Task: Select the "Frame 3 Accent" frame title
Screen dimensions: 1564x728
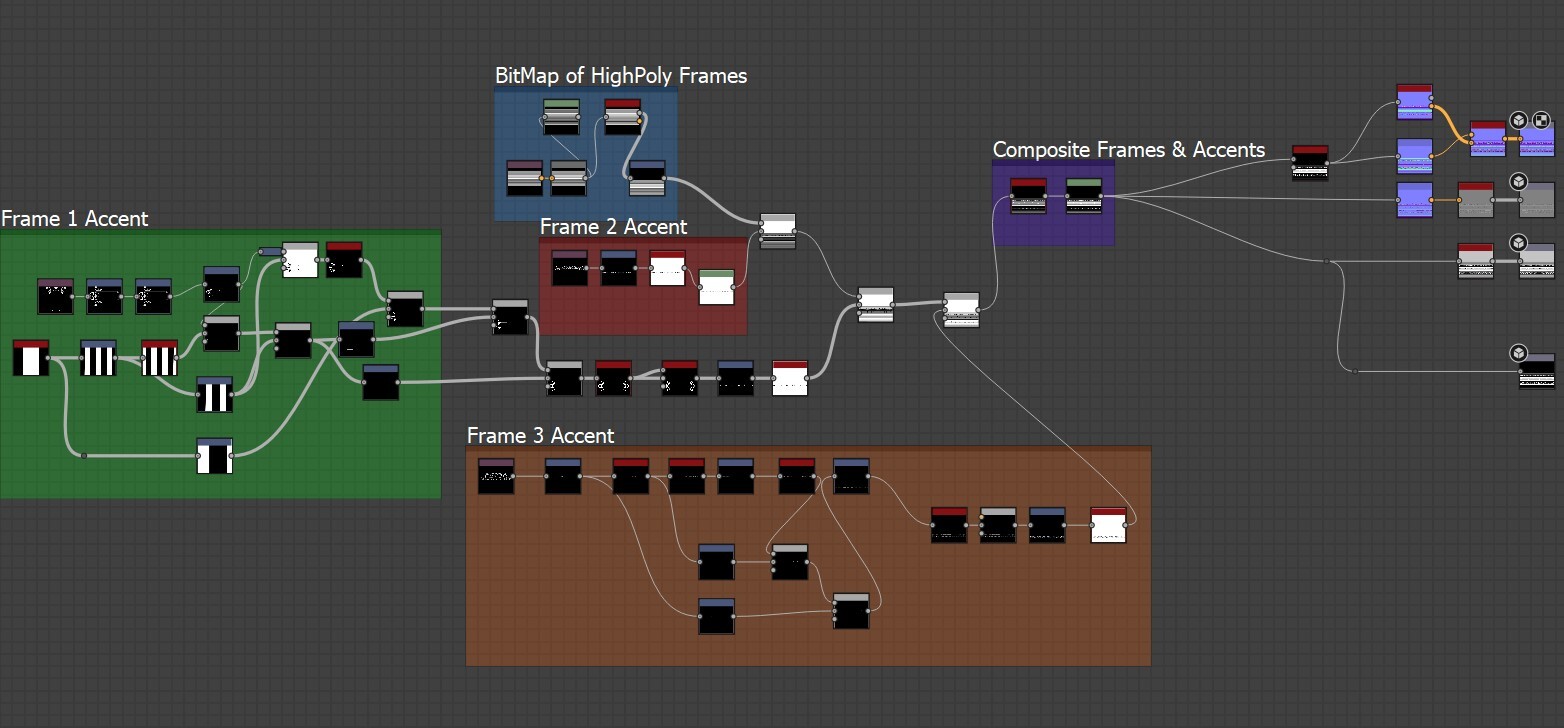Action: (541, 435)
